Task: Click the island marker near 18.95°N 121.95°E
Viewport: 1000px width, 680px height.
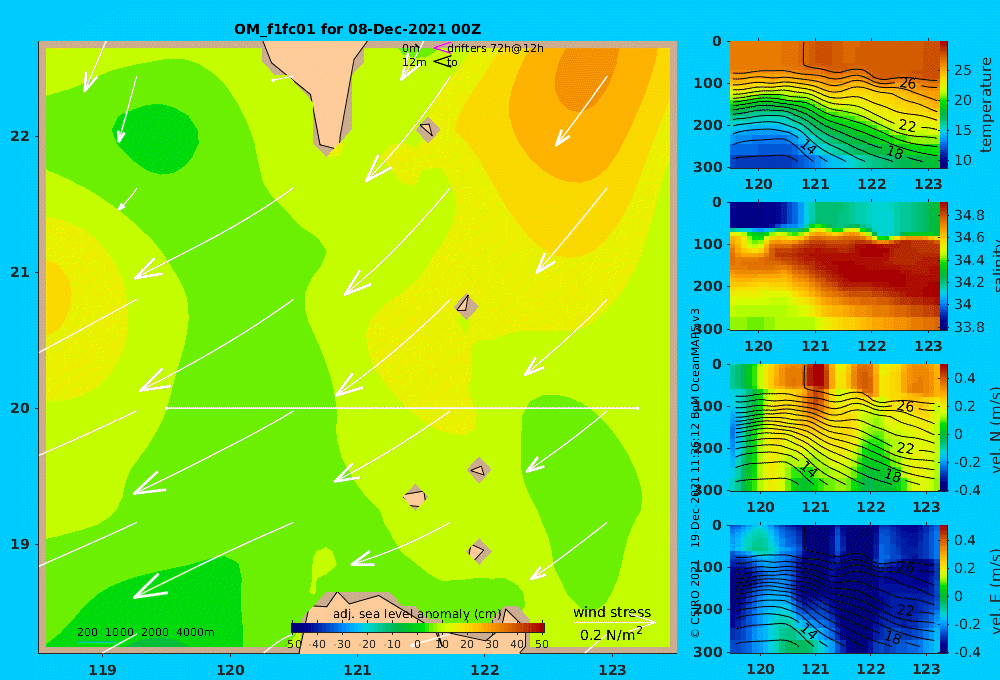Action: (479, 551)
